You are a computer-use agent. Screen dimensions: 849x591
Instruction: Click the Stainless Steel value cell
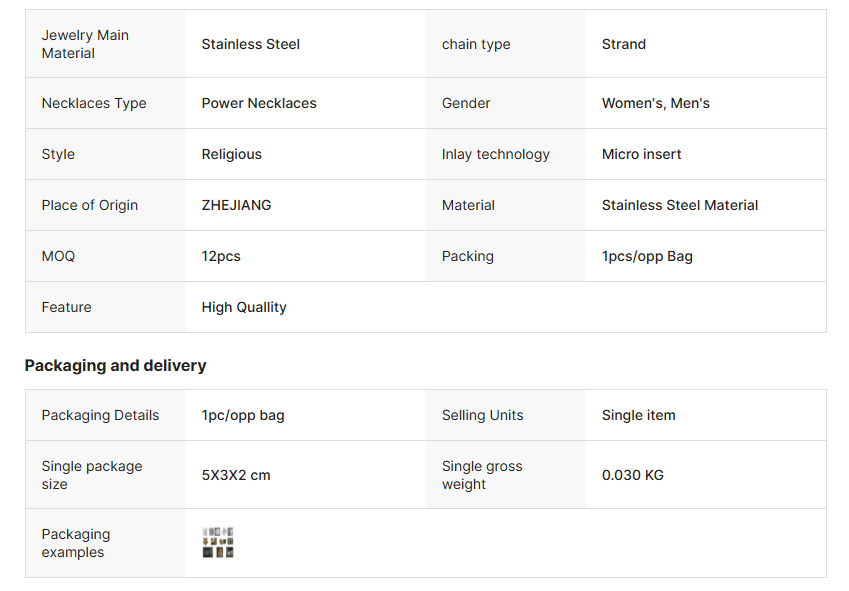click(x=251, y=44)
